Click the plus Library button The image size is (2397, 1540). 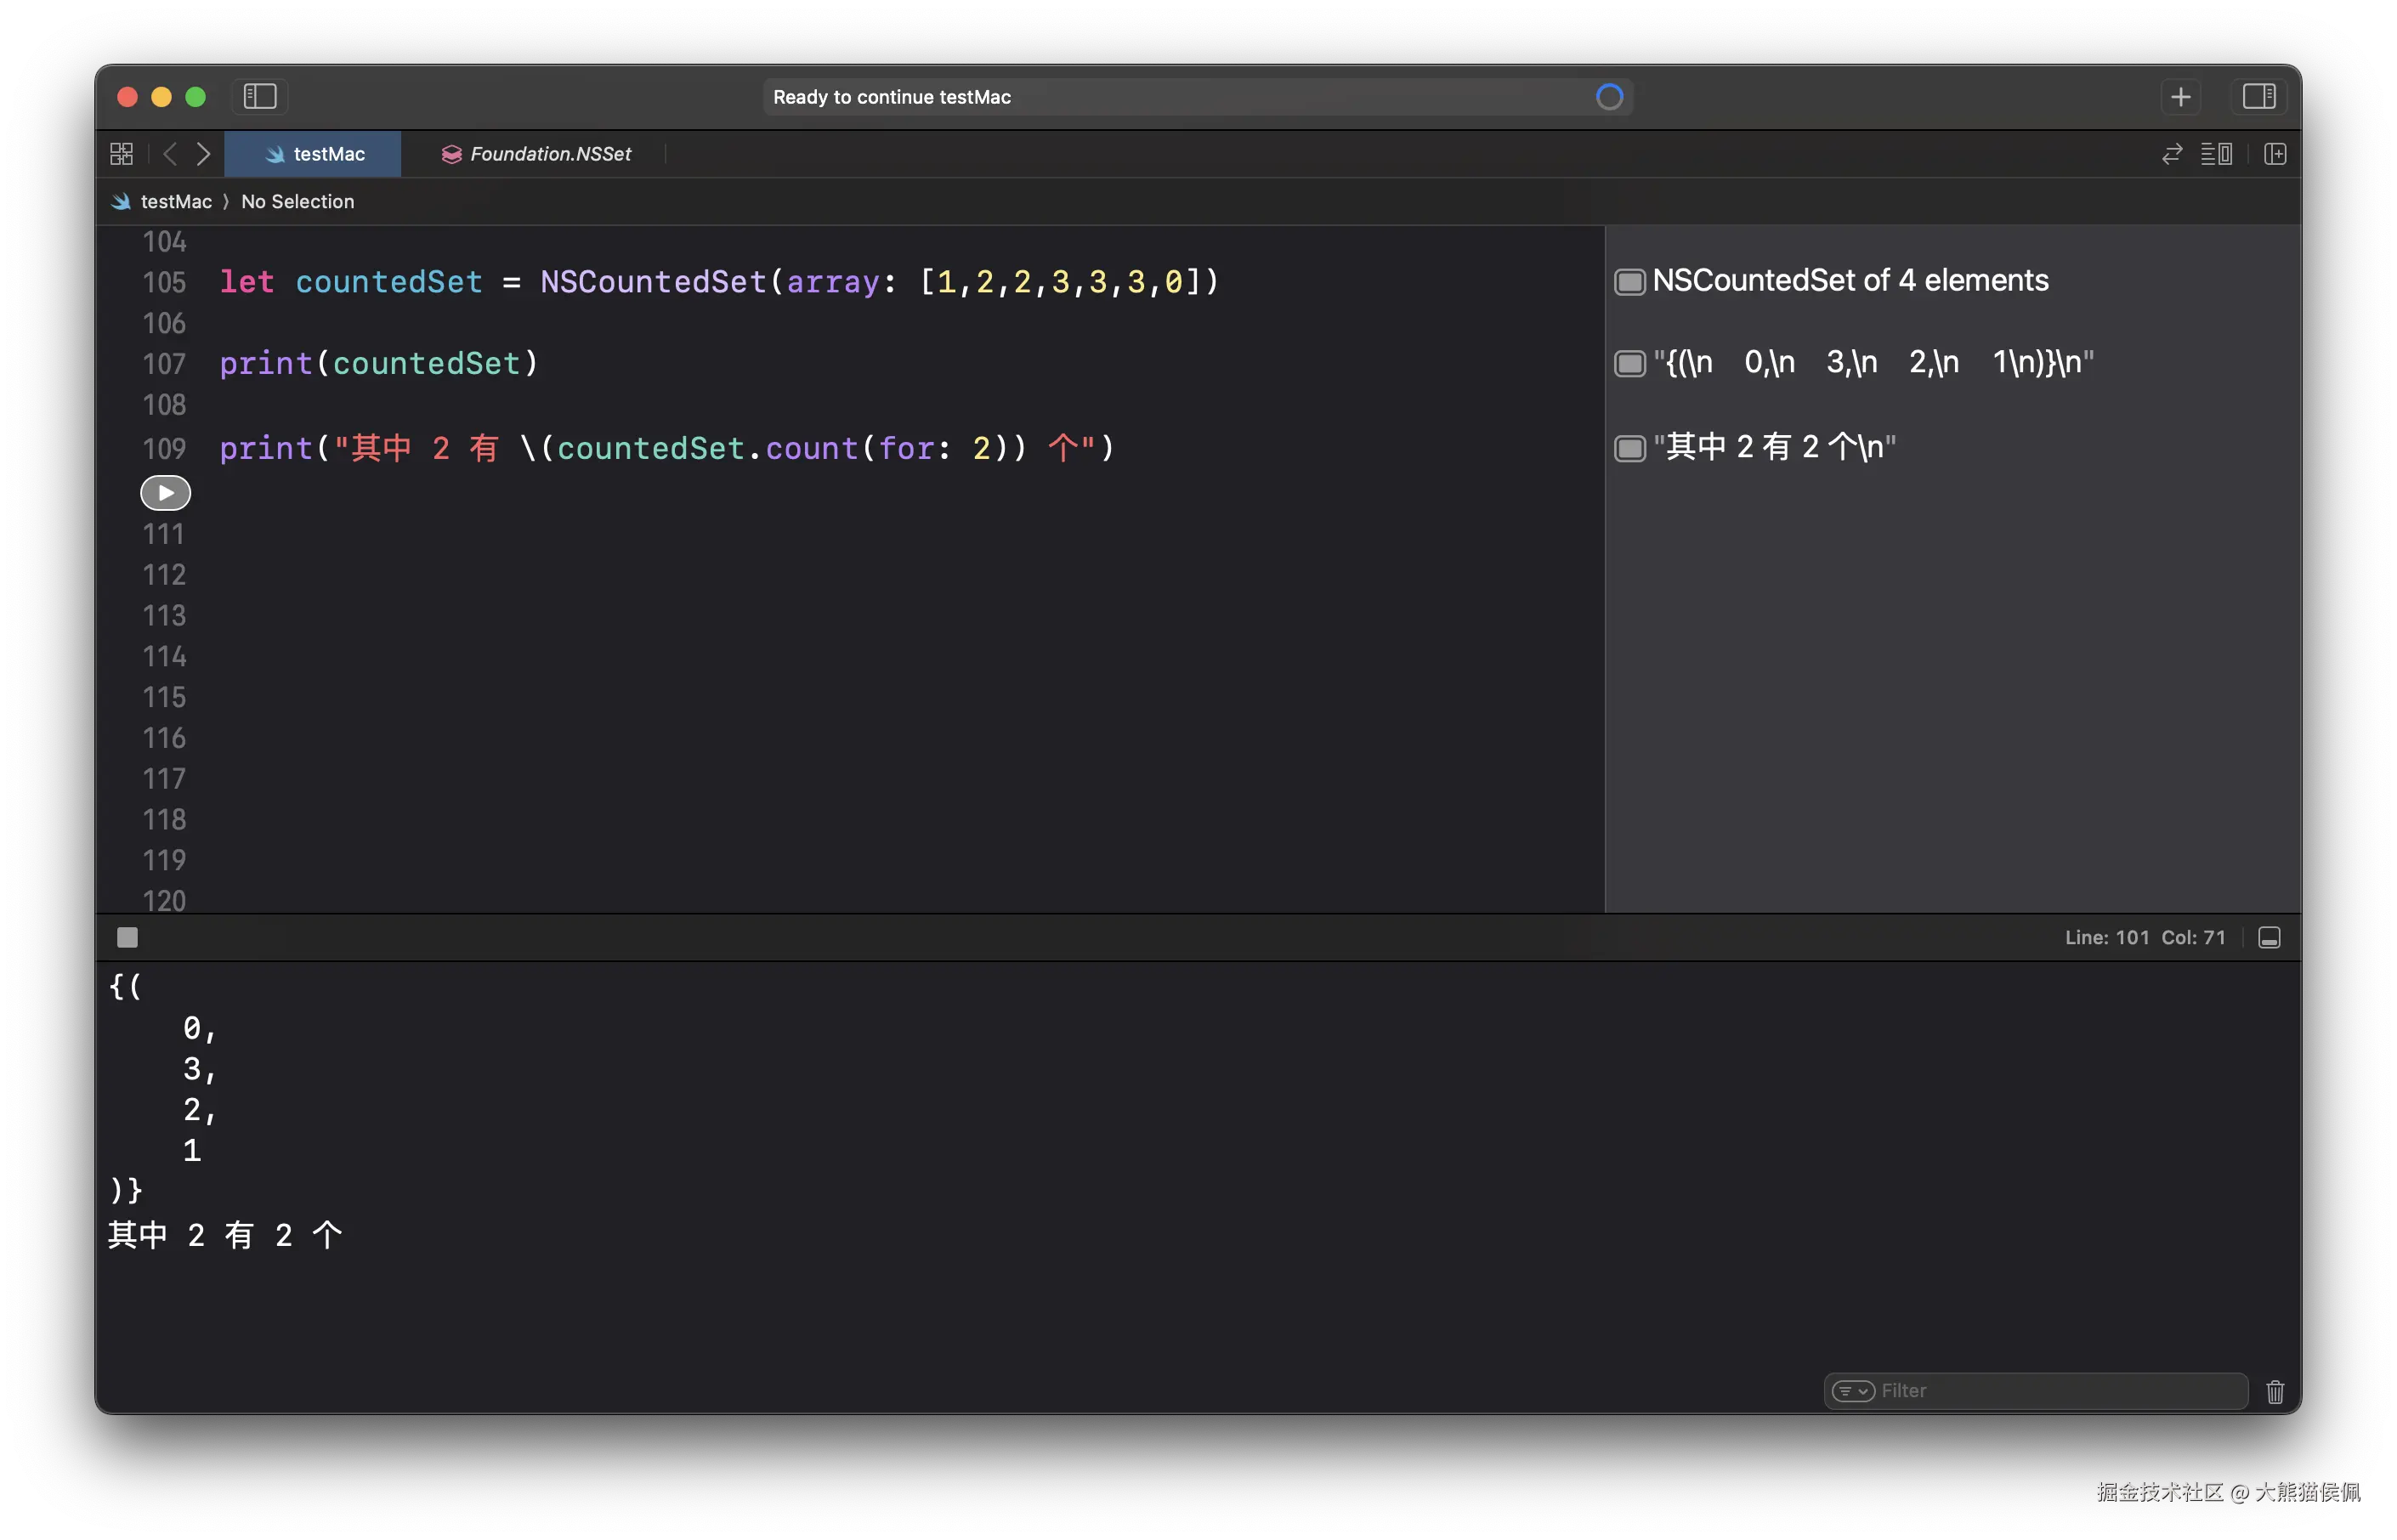2180,96
